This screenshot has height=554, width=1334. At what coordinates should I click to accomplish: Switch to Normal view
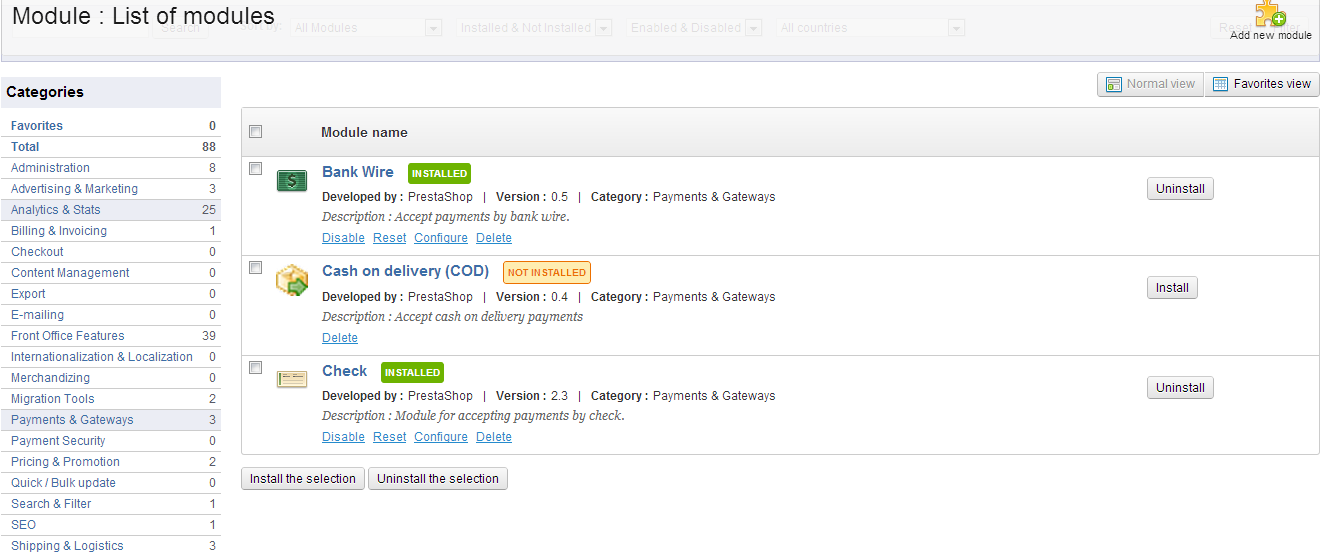point(1150,84)
